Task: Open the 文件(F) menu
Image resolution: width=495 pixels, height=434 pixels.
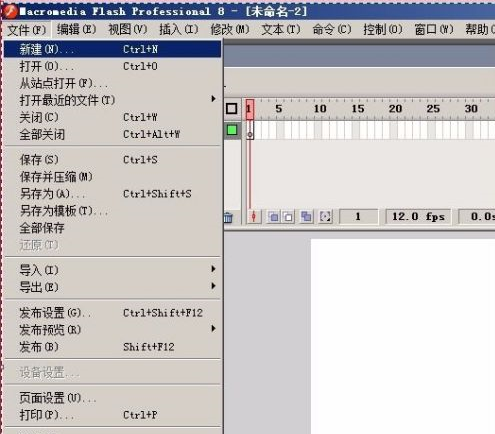Action: (27, 30)
